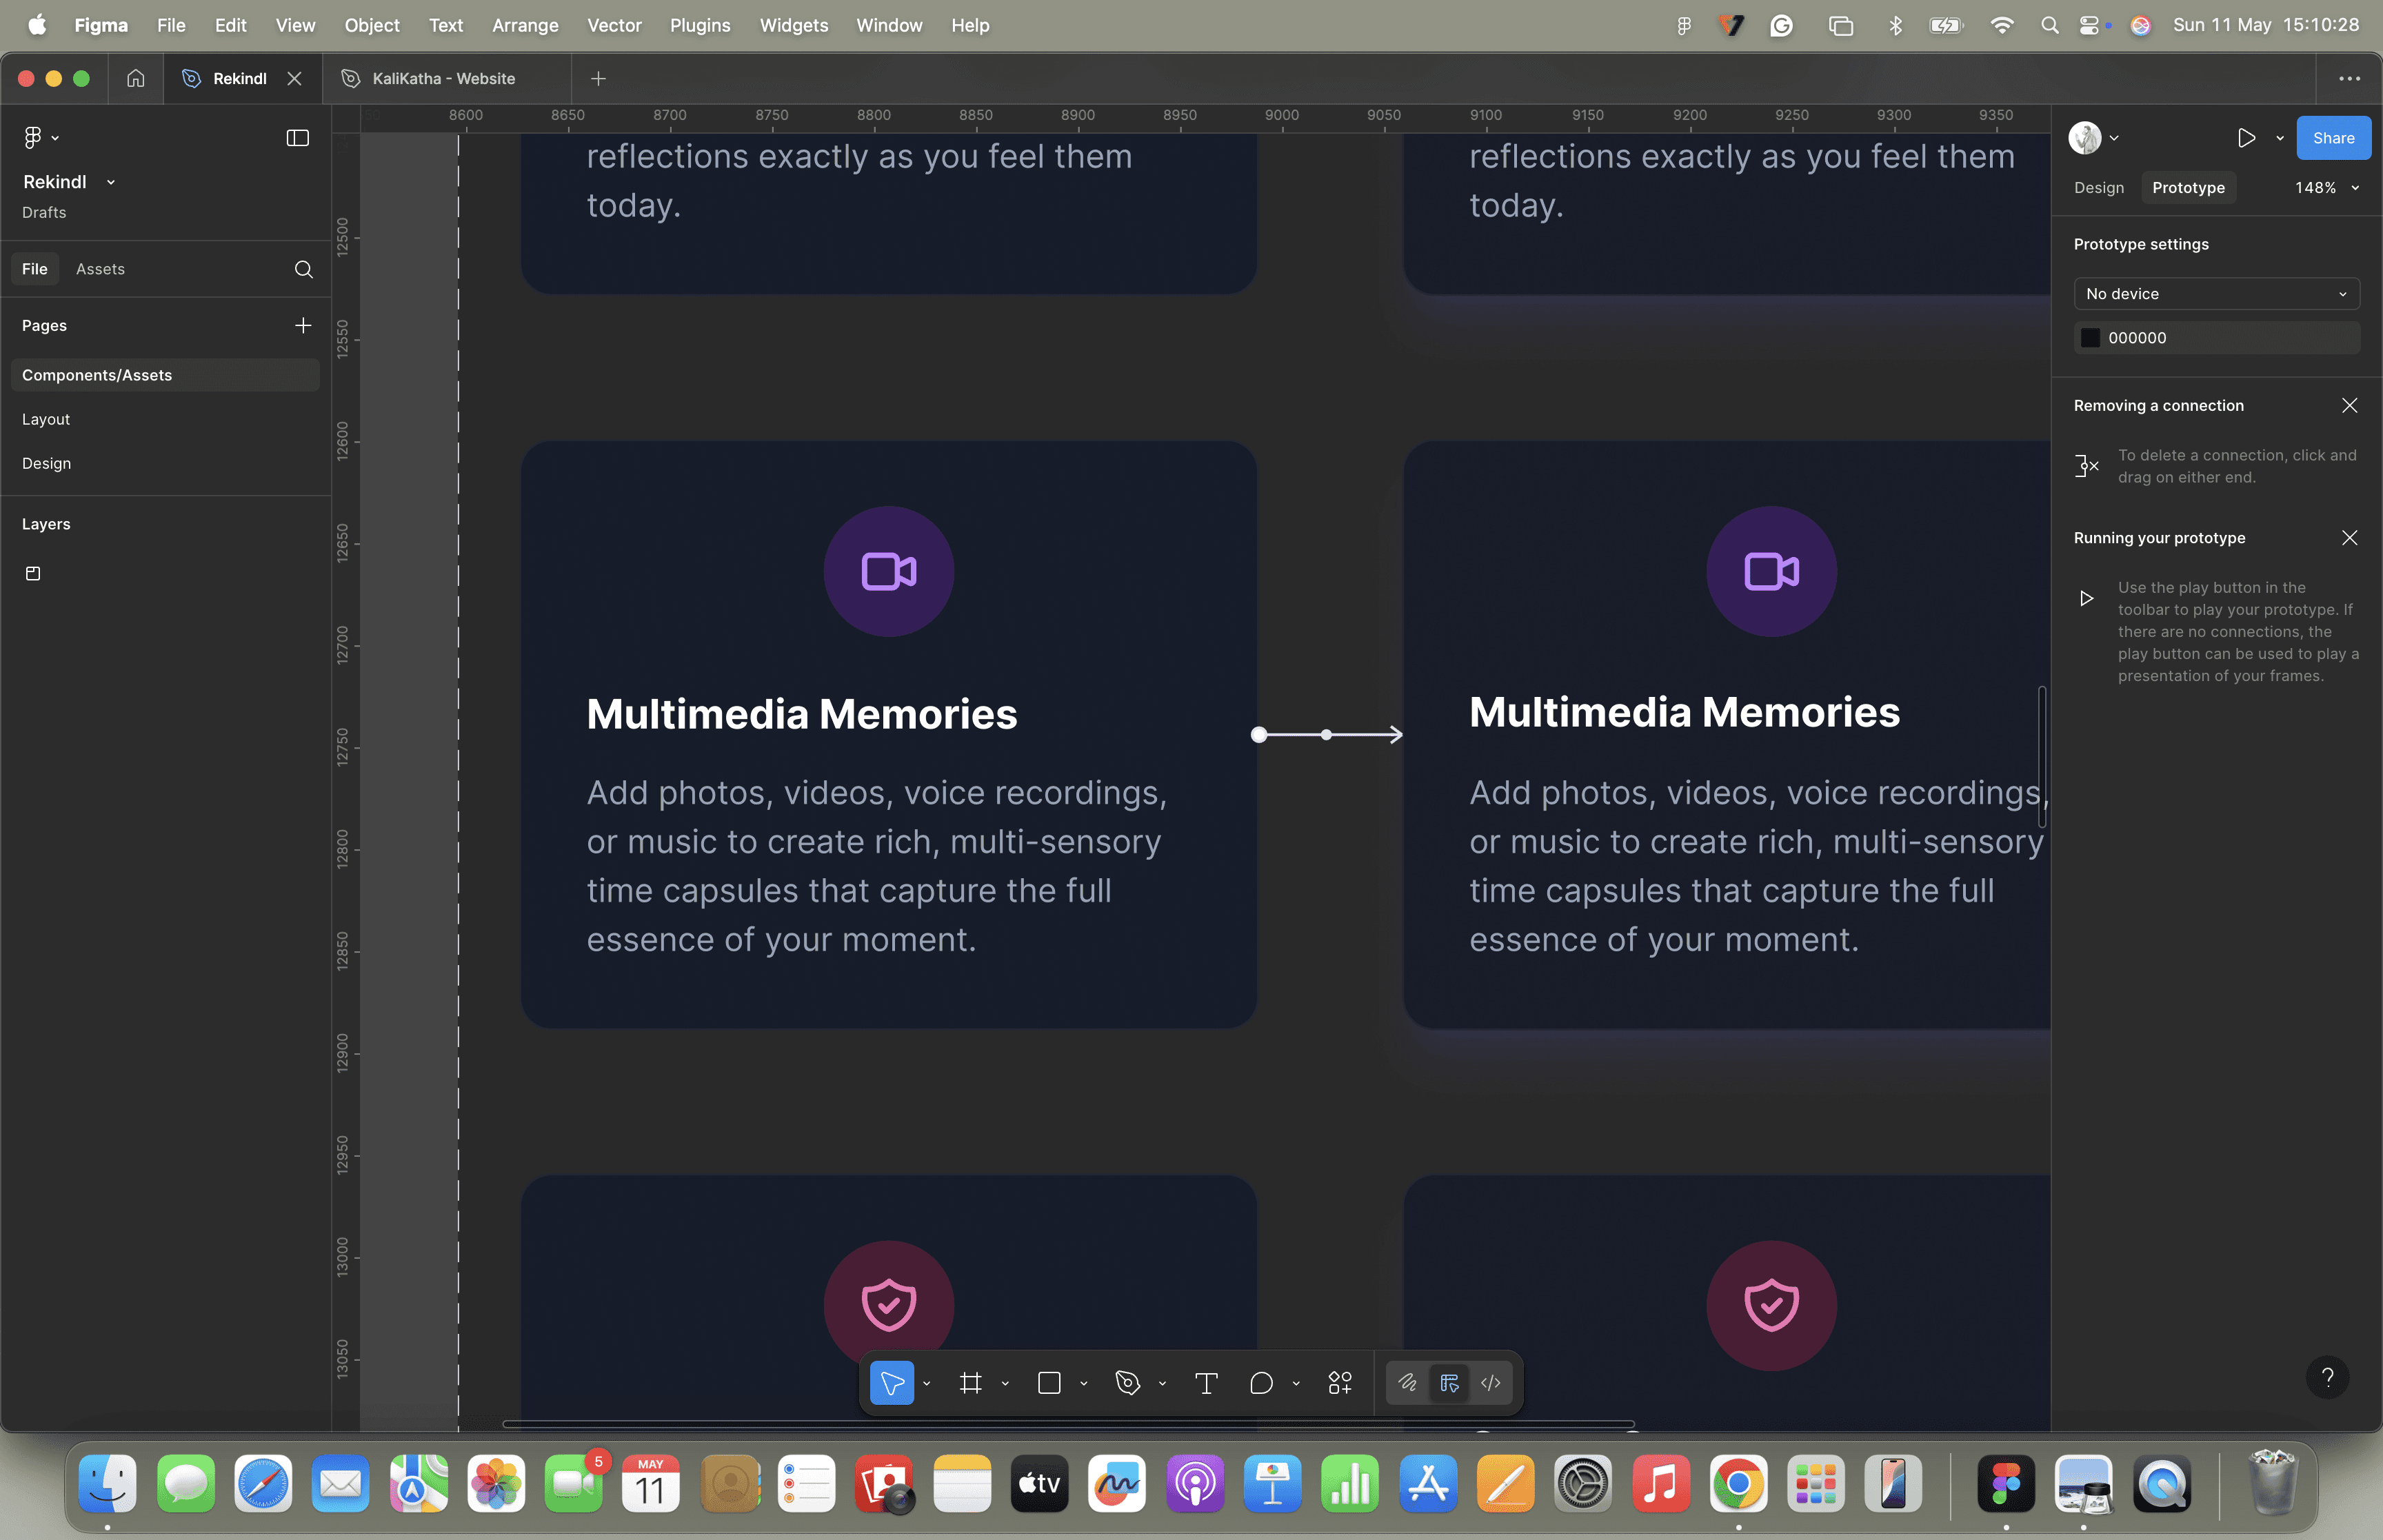Select the Rectangle shape tool
The image size is (2383, 1540).
coord(1049,1383)
